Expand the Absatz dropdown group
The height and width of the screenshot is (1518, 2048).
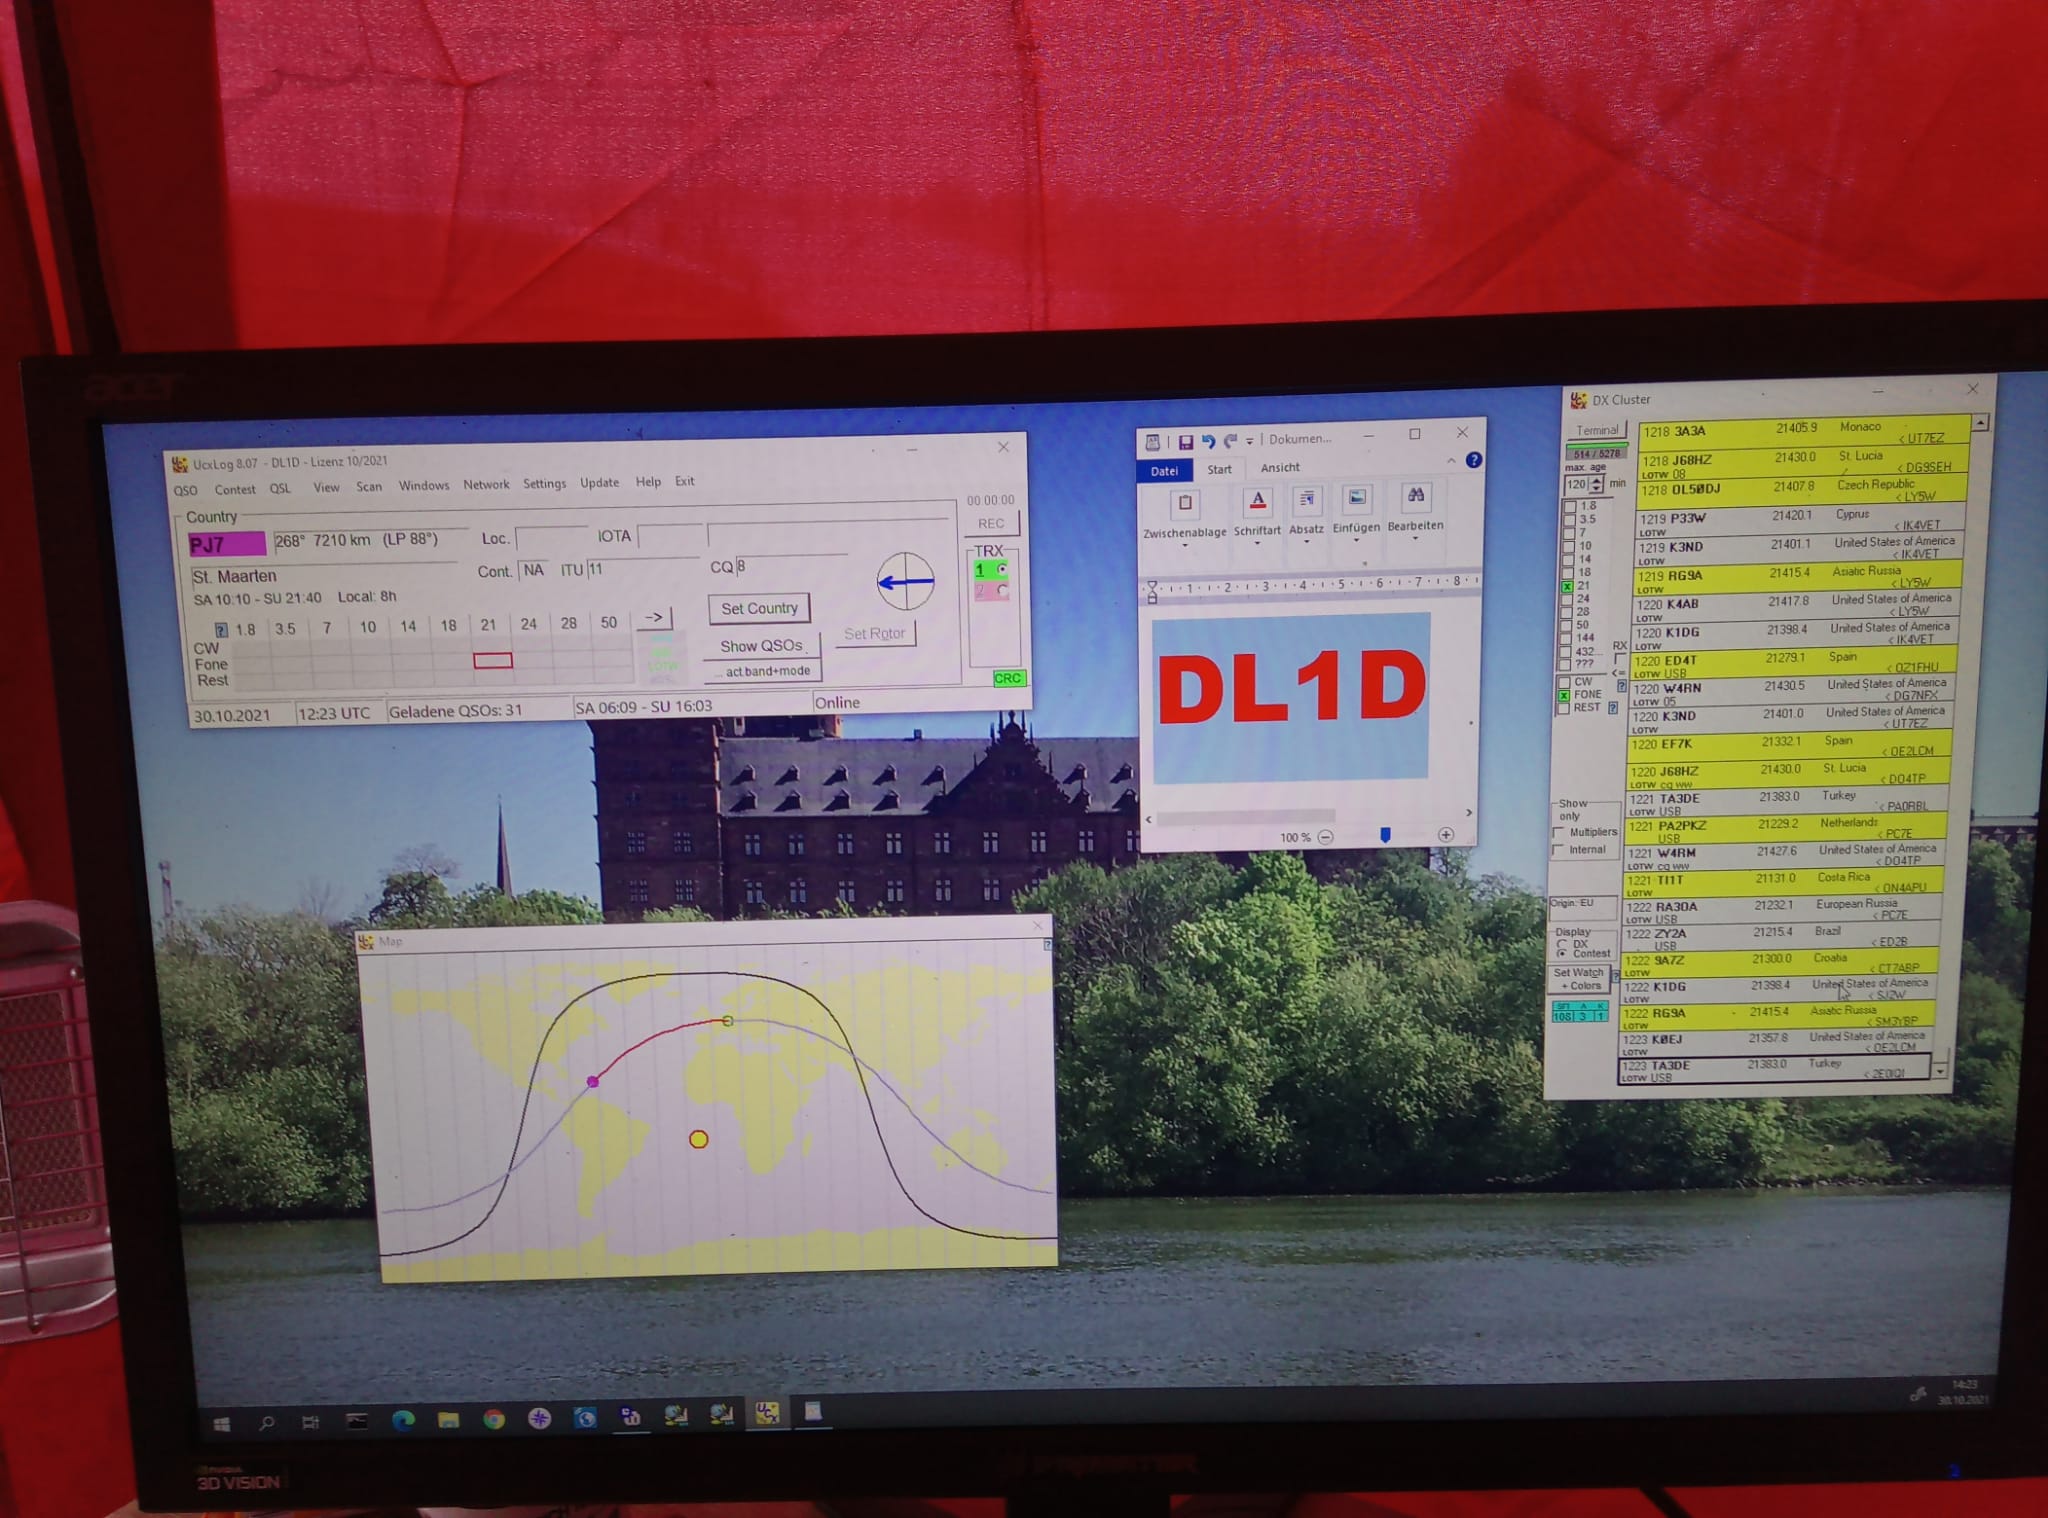(1306, 529)
